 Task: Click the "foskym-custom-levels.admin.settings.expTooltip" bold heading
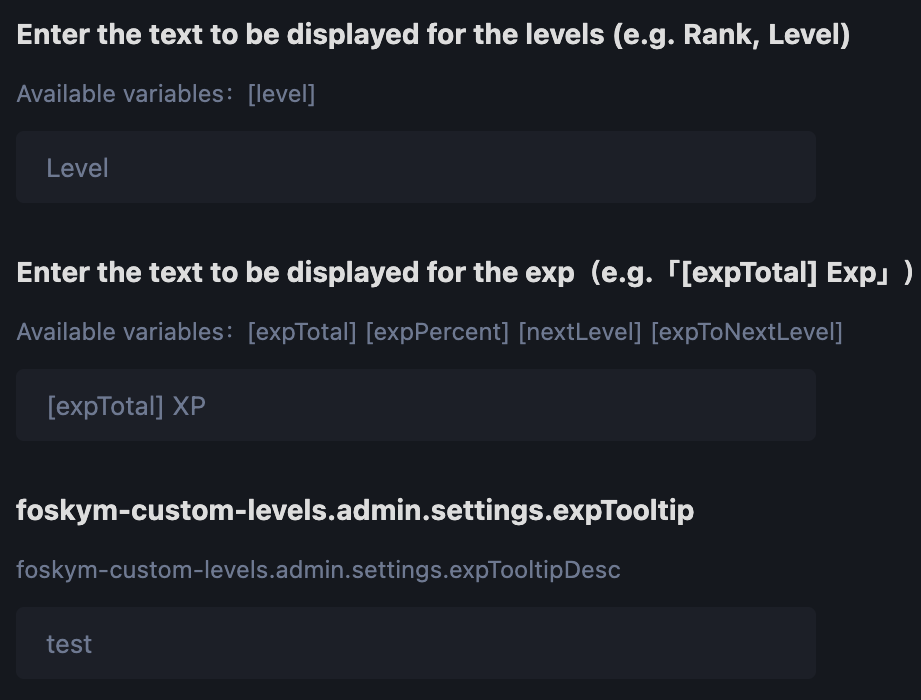355,511
